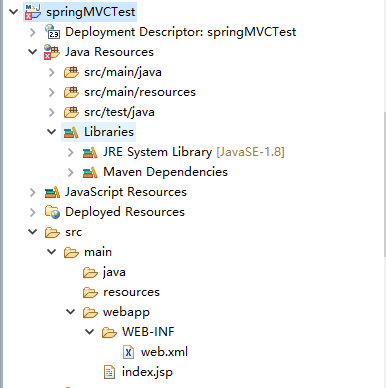Click the JRE System Library icon

tap(90, 152)
